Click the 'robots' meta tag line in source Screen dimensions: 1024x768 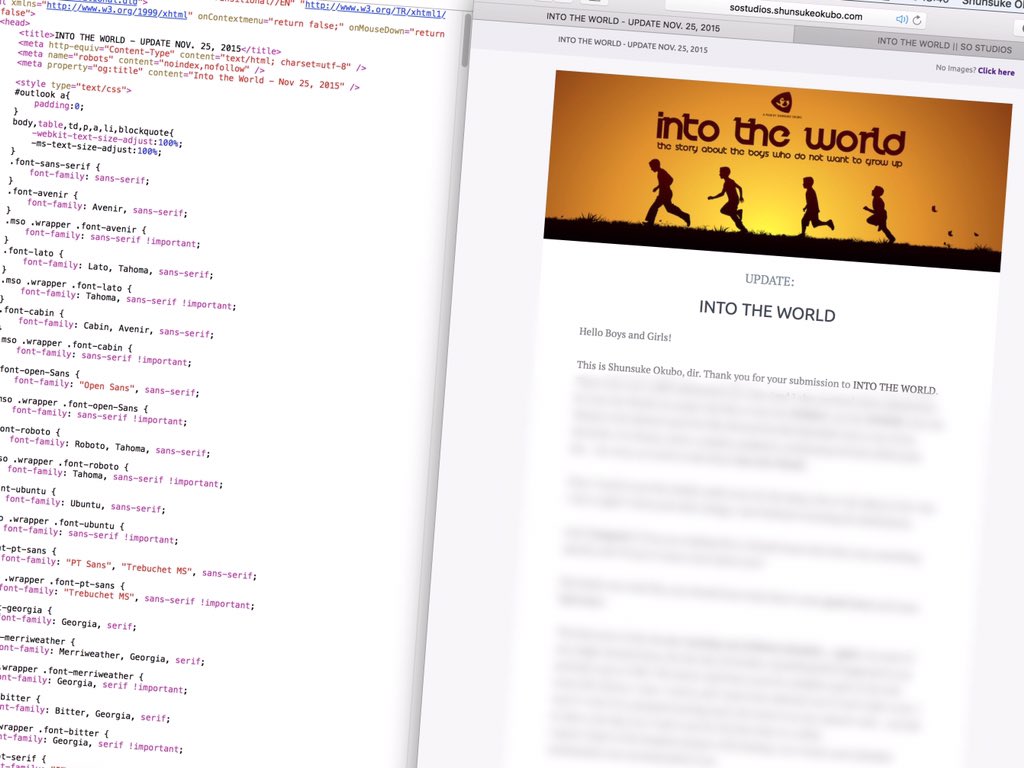click(x=141, y=62)
